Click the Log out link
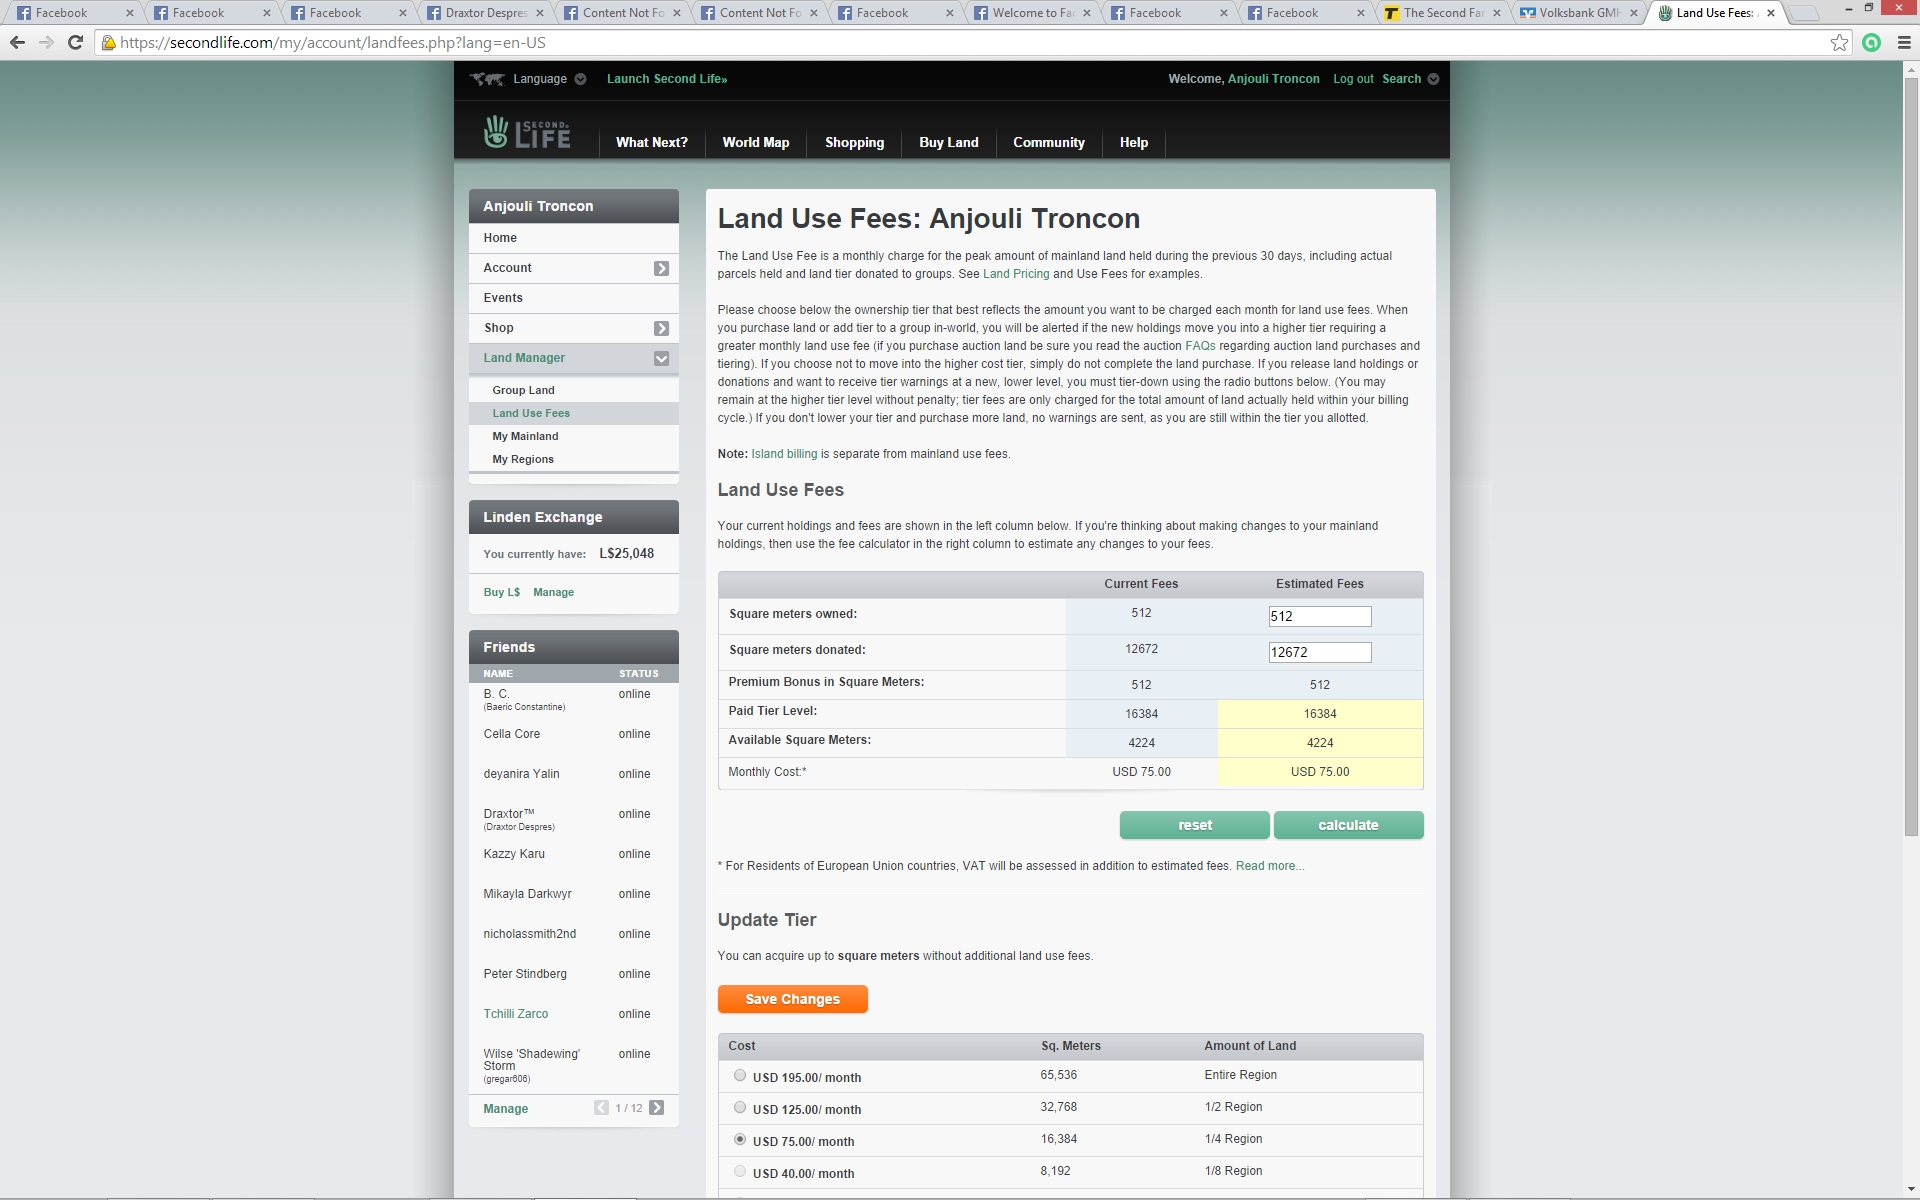 pos(1353,79)
